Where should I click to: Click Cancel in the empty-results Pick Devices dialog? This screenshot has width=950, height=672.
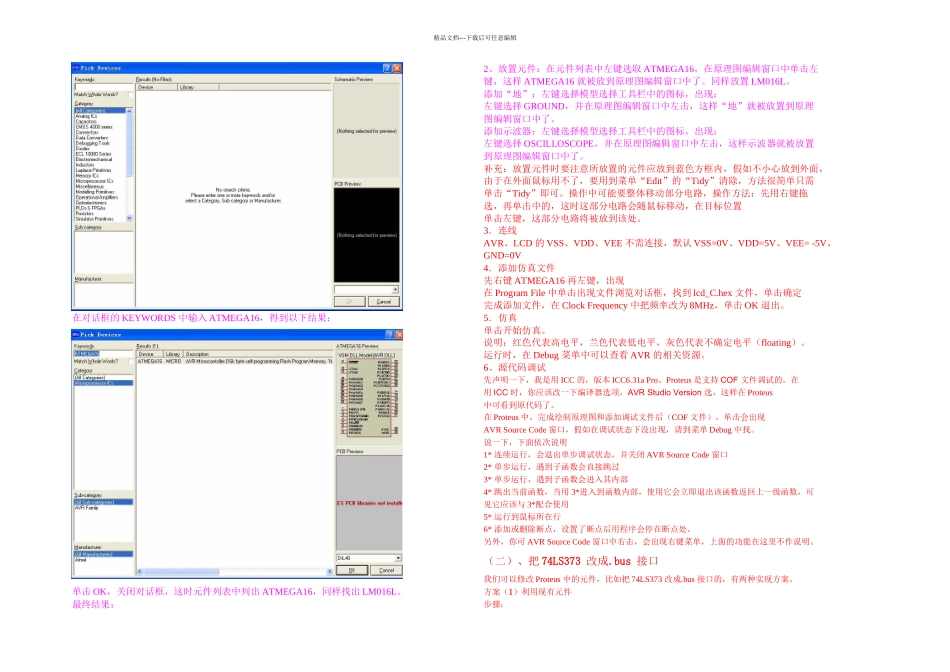click(384, 302)
